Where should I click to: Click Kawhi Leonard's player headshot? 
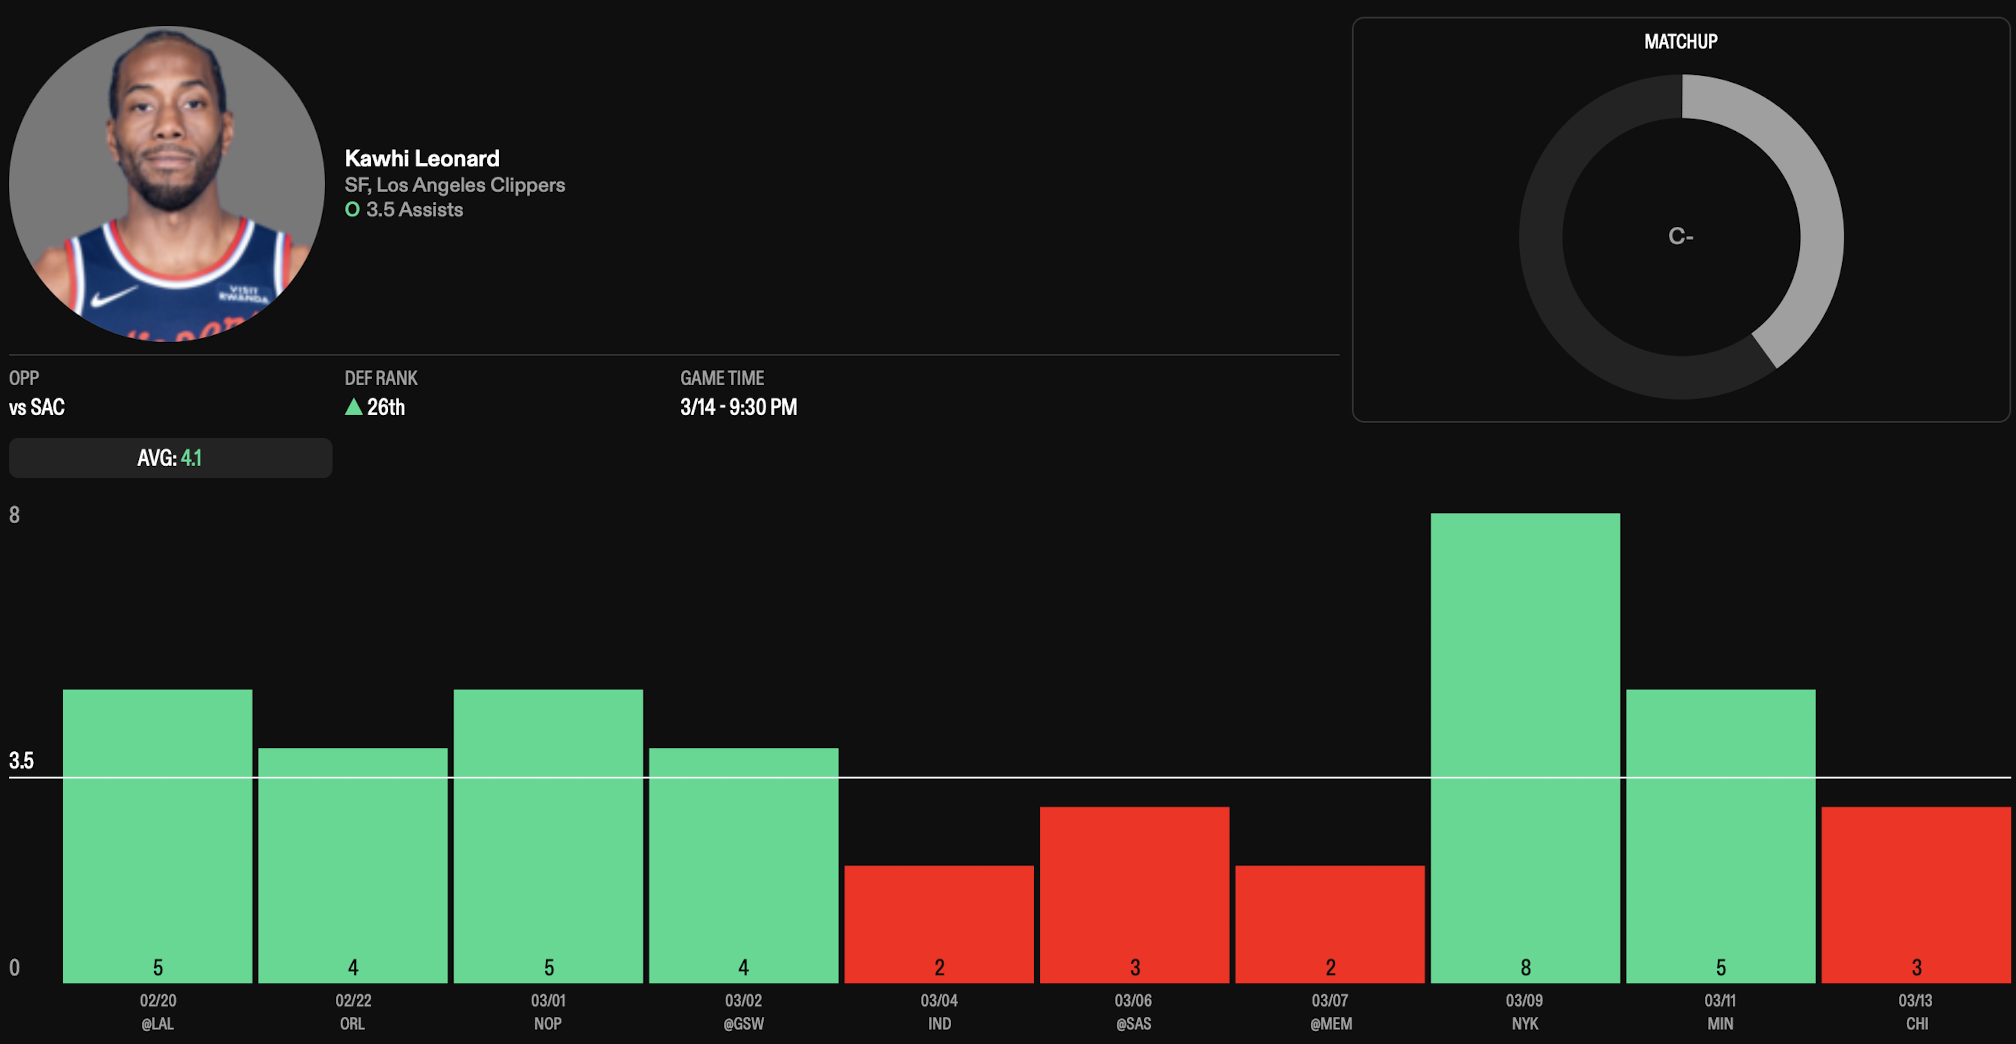[167, 183]
